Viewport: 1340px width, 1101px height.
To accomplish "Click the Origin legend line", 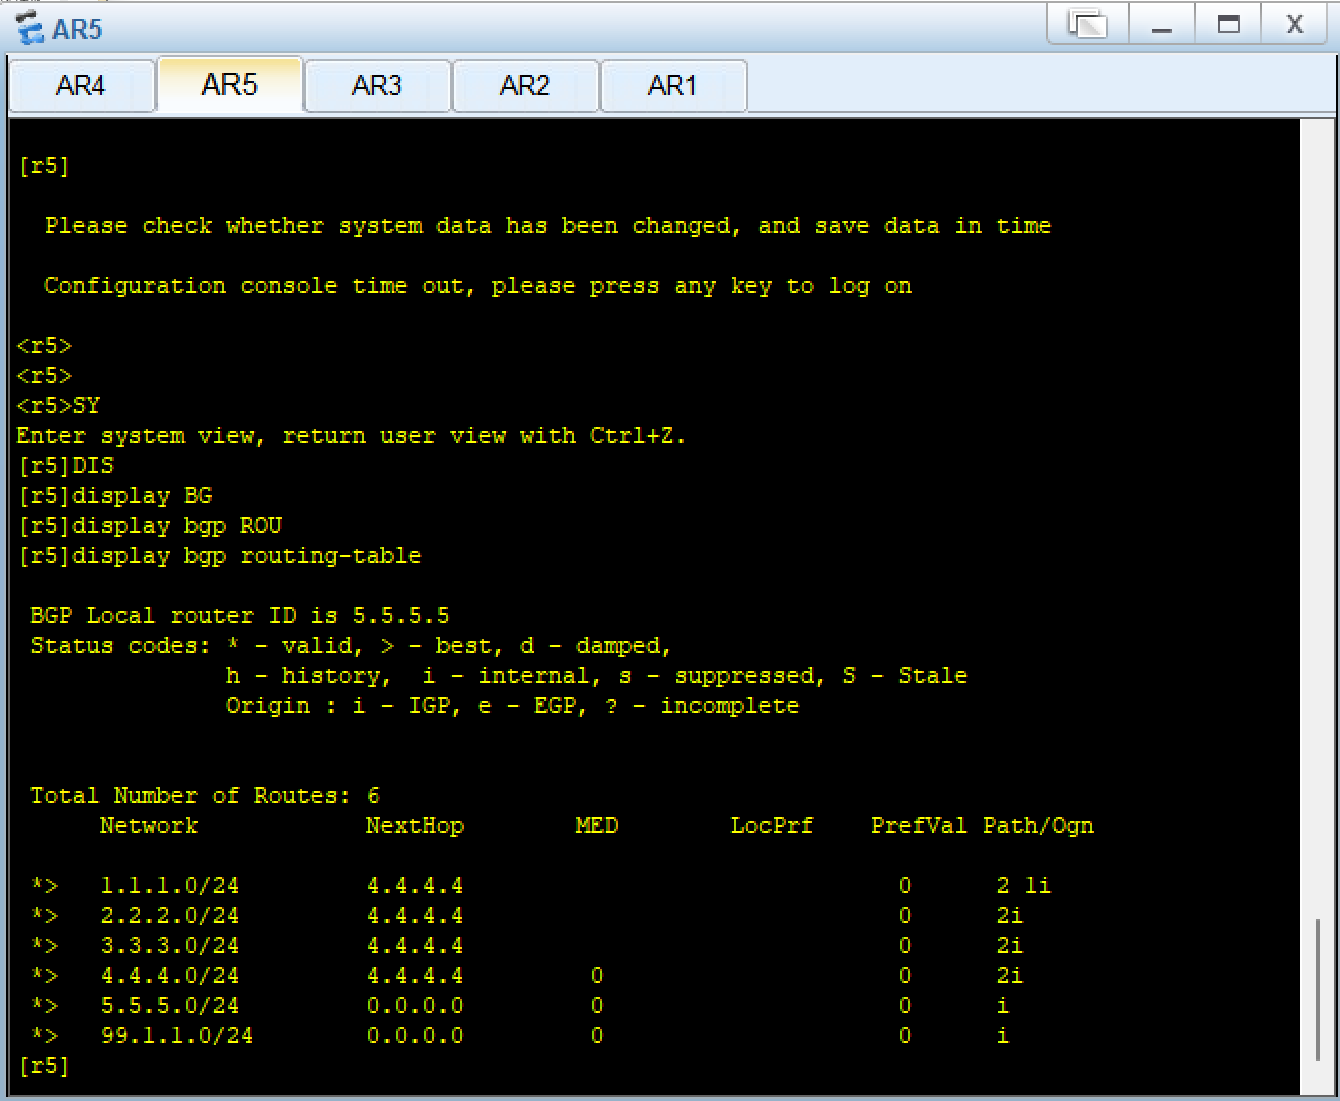I will coord(512,706).
